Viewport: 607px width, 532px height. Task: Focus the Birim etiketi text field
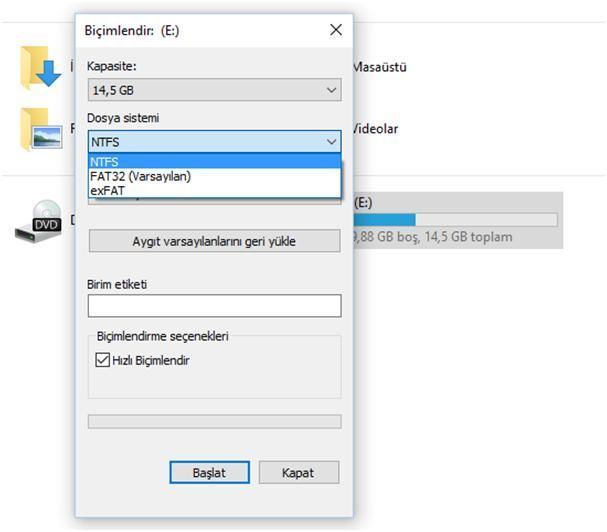[x=214, y=306]
